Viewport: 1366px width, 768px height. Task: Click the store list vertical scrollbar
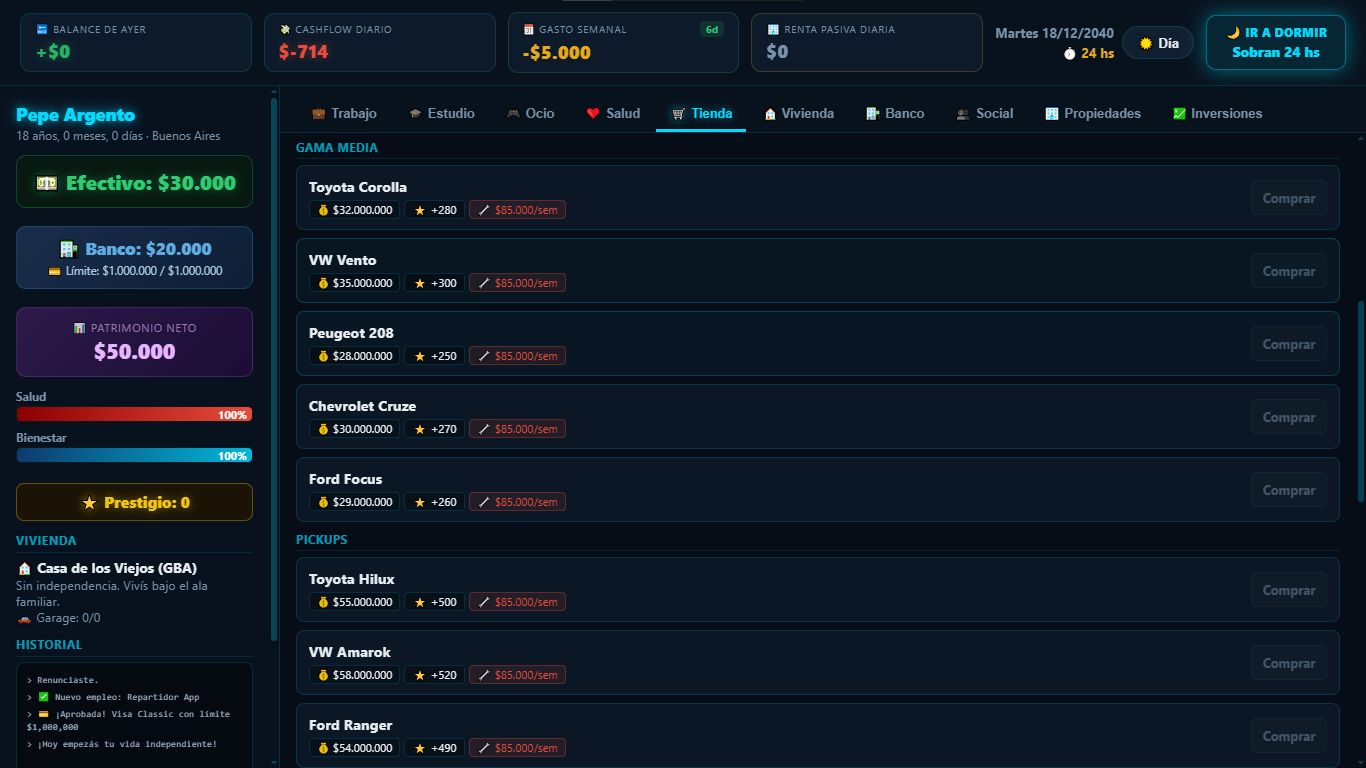point(1360,400)
